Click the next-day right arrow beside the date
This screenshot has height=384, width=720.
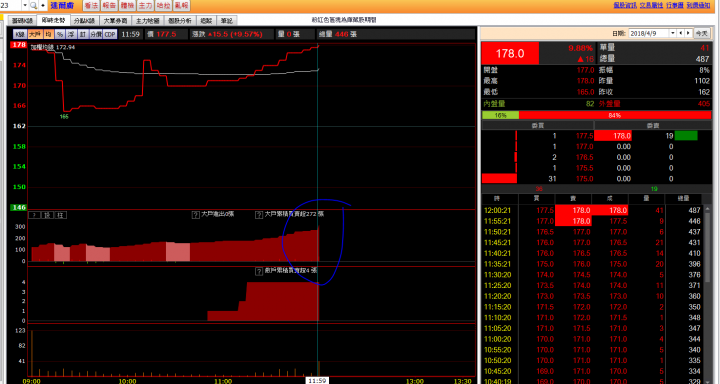point(688,34)
